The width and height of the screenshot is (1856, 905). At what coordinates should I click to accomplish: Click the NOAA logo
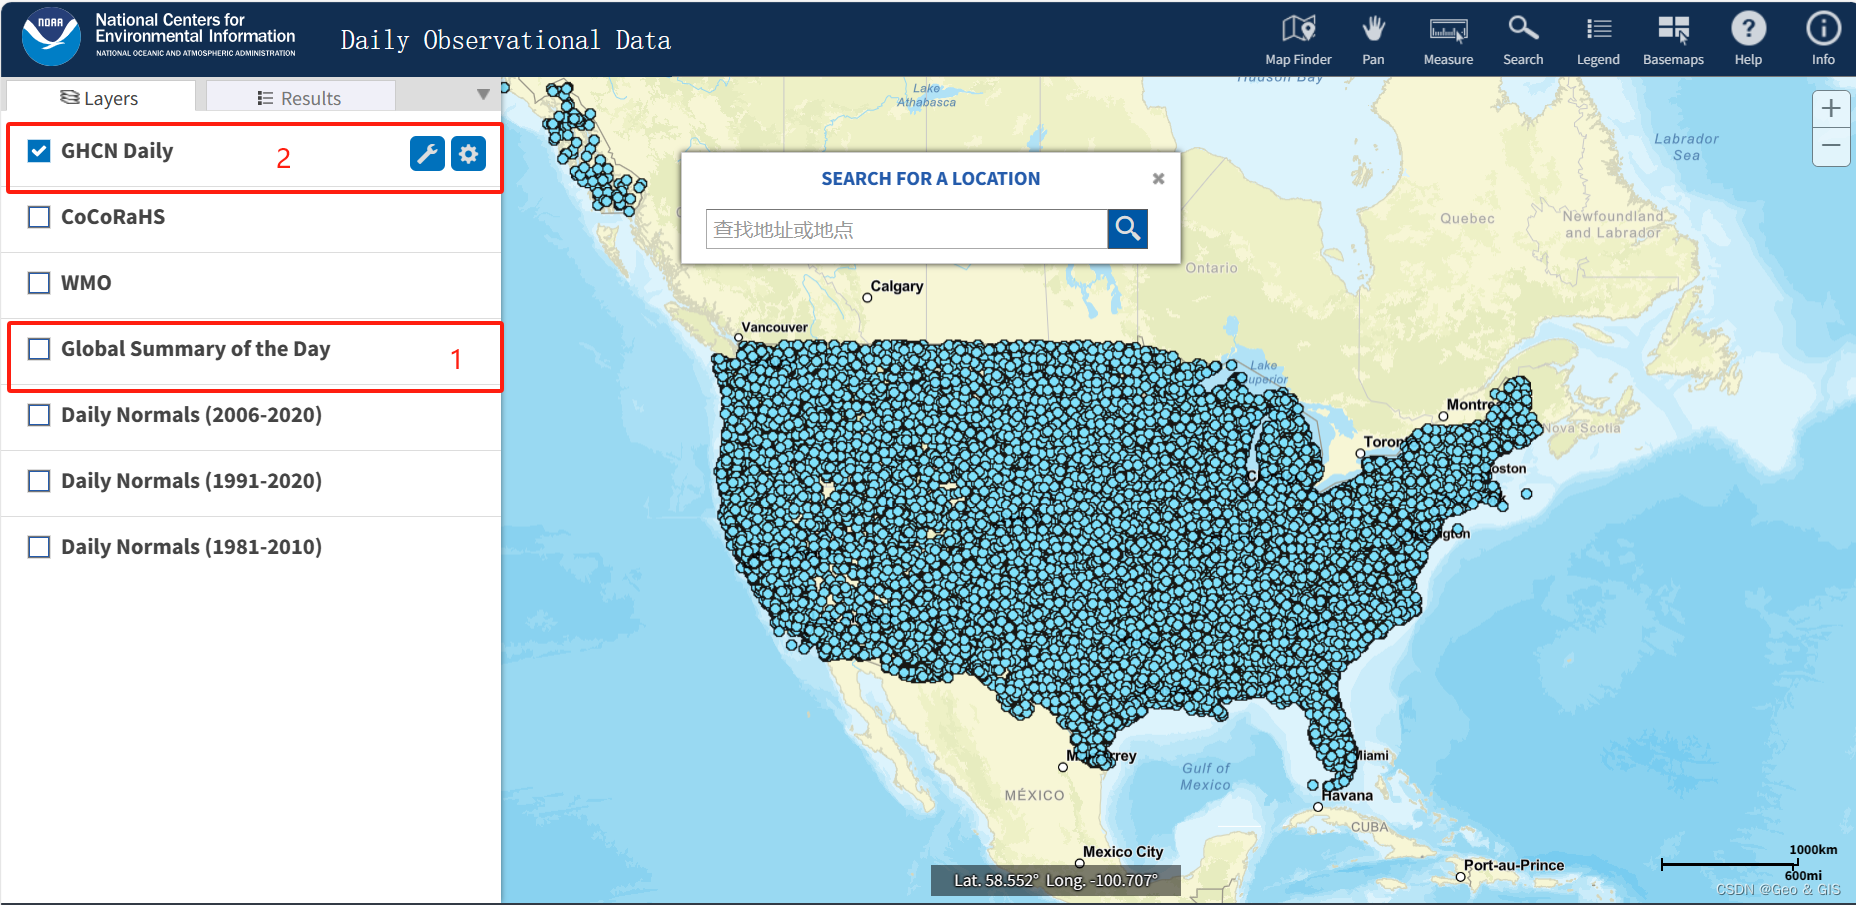point(51,37)
